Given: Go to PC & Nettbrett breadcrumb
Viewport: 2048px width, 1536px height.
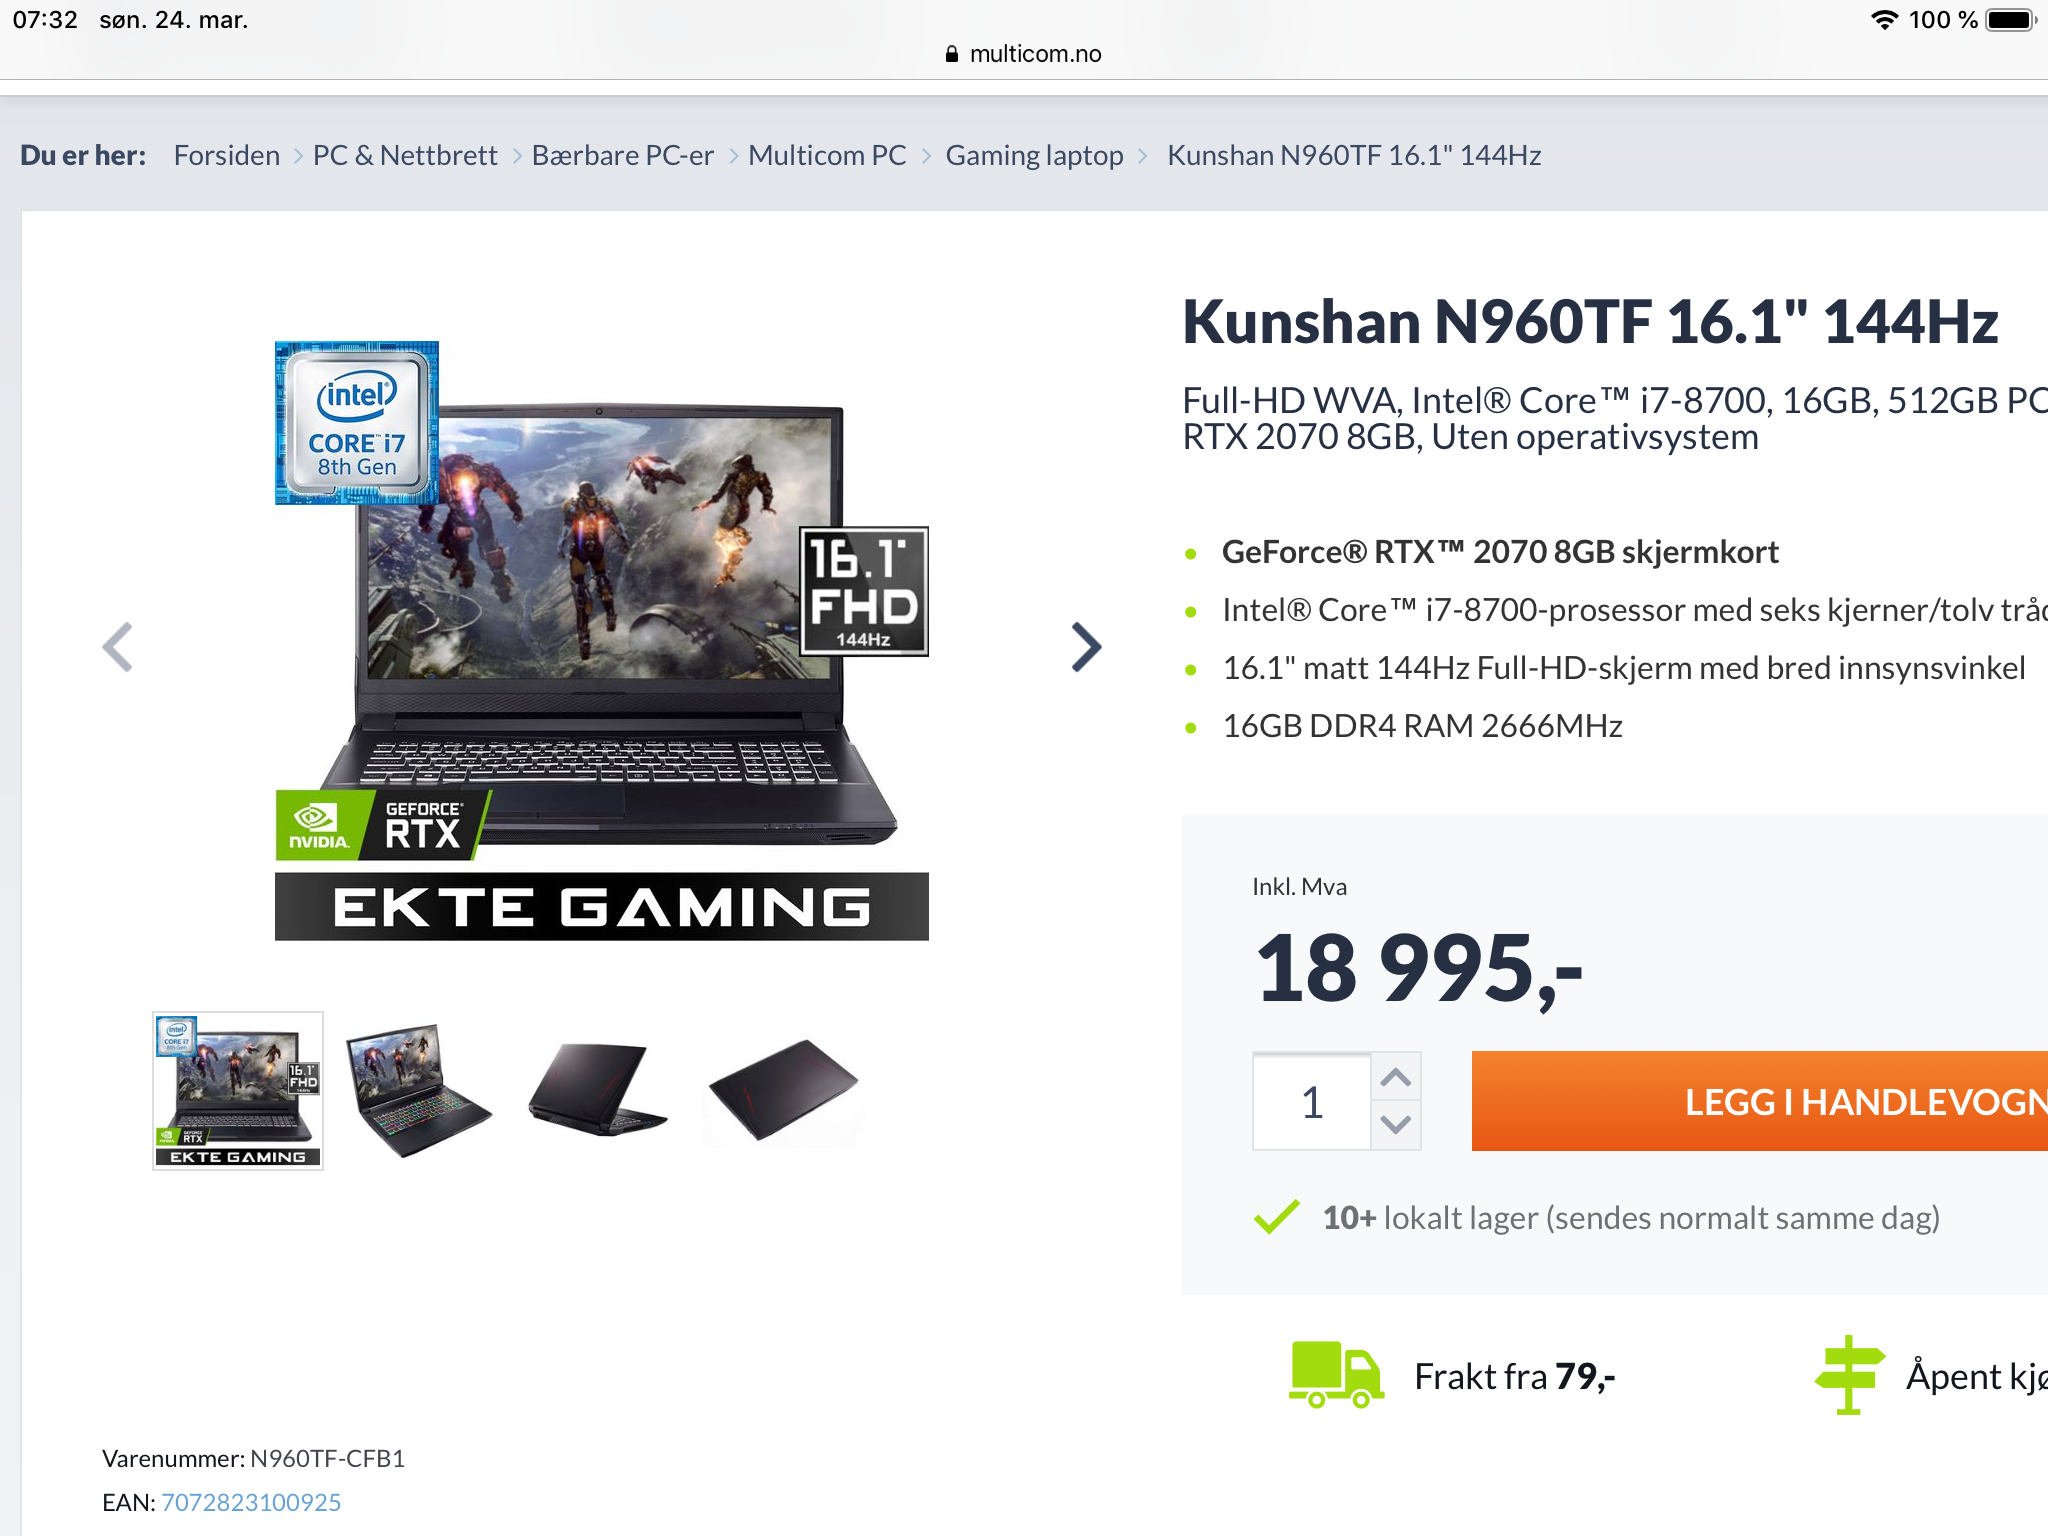Looking at the screenshot, I should pos(405,155).
